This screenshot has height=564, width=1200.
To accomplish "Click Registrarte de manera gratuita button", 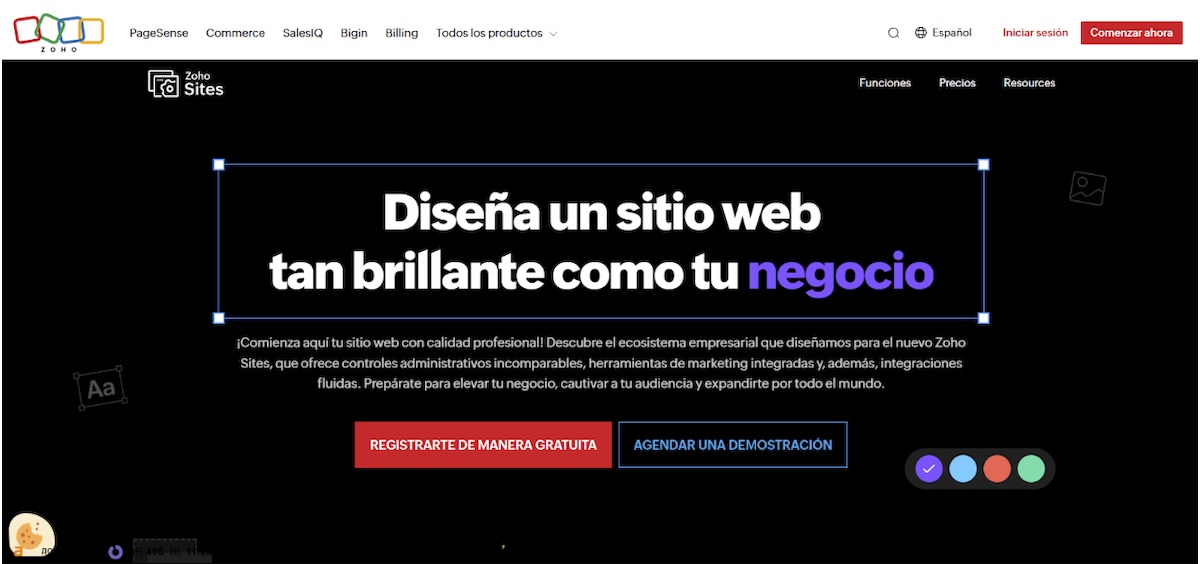I will click(x=483, y=445).
